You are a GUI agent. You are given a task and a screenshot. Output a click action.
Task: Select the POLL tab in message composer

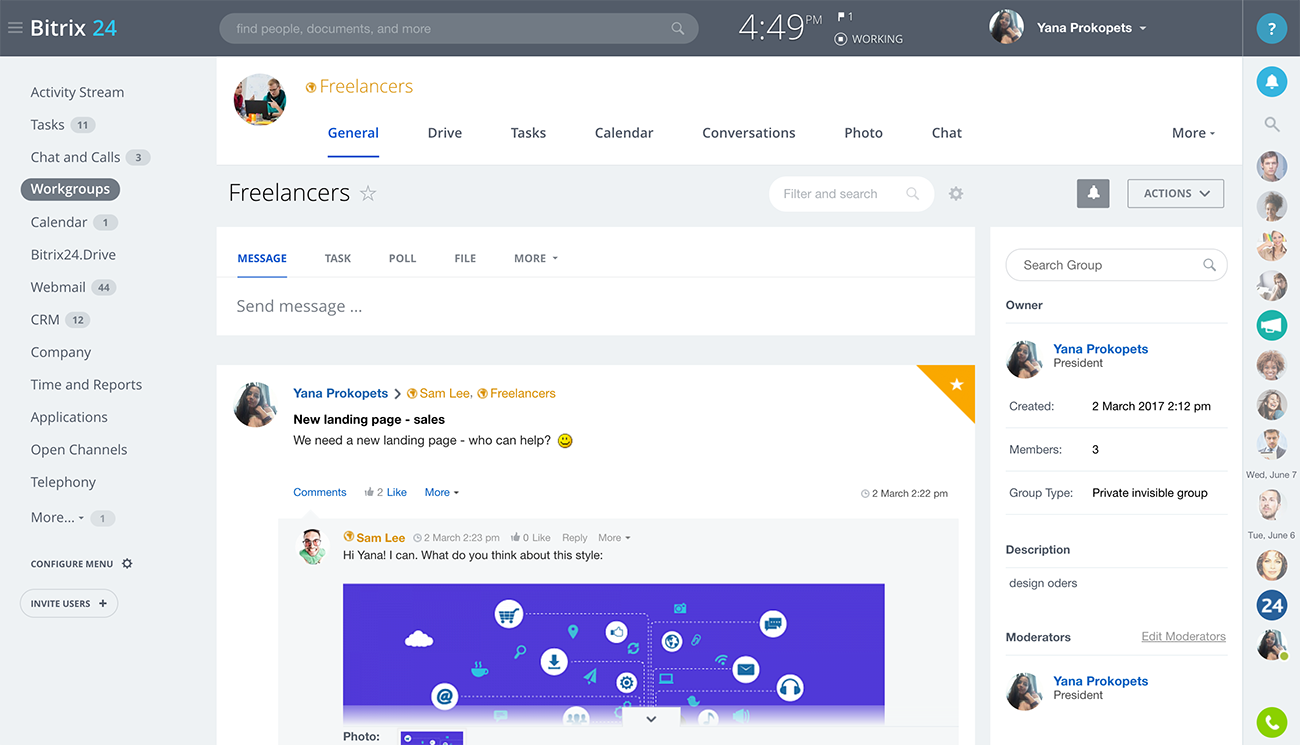(402, 258)
